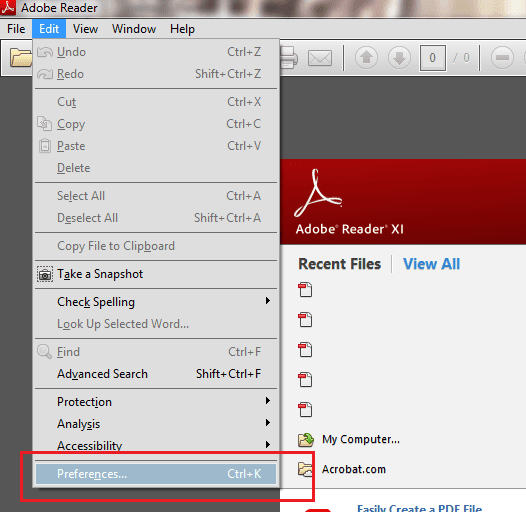Click the next page down arrow
526x512 pixels.
coord(399,57)
